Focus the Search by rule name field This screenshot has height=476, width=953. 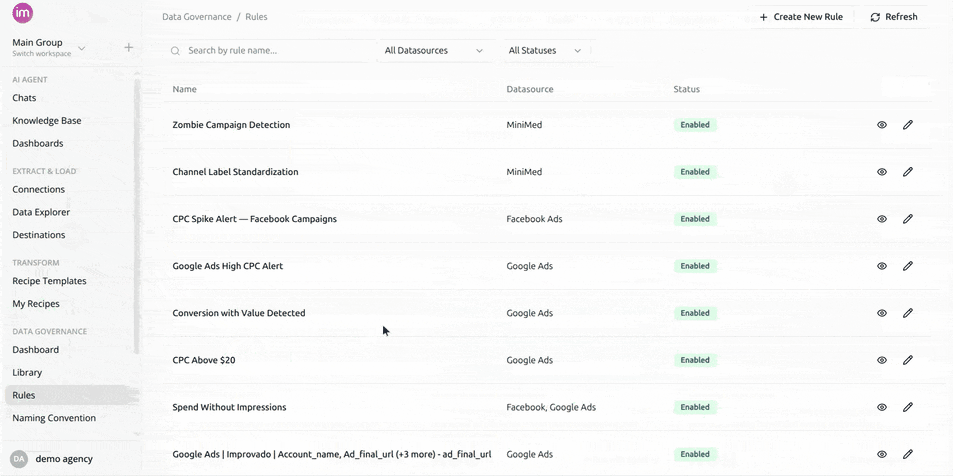click(270, 50)
